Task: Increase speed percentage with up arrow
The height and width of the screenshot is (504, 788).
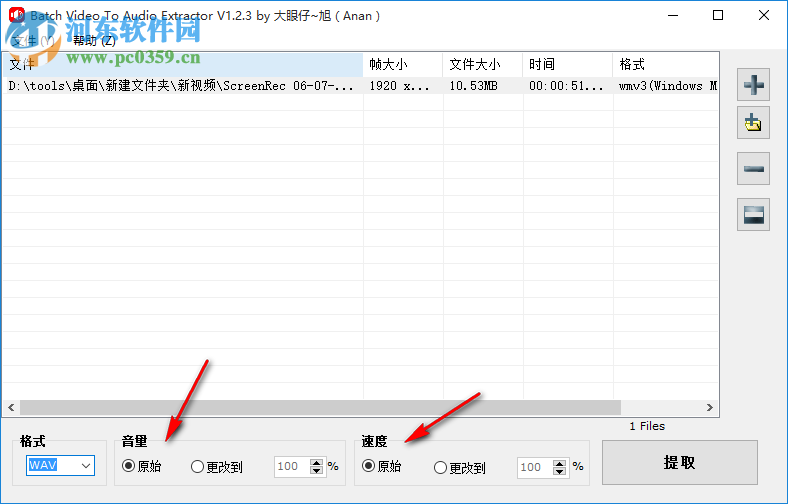Action: tap(559, 463)
